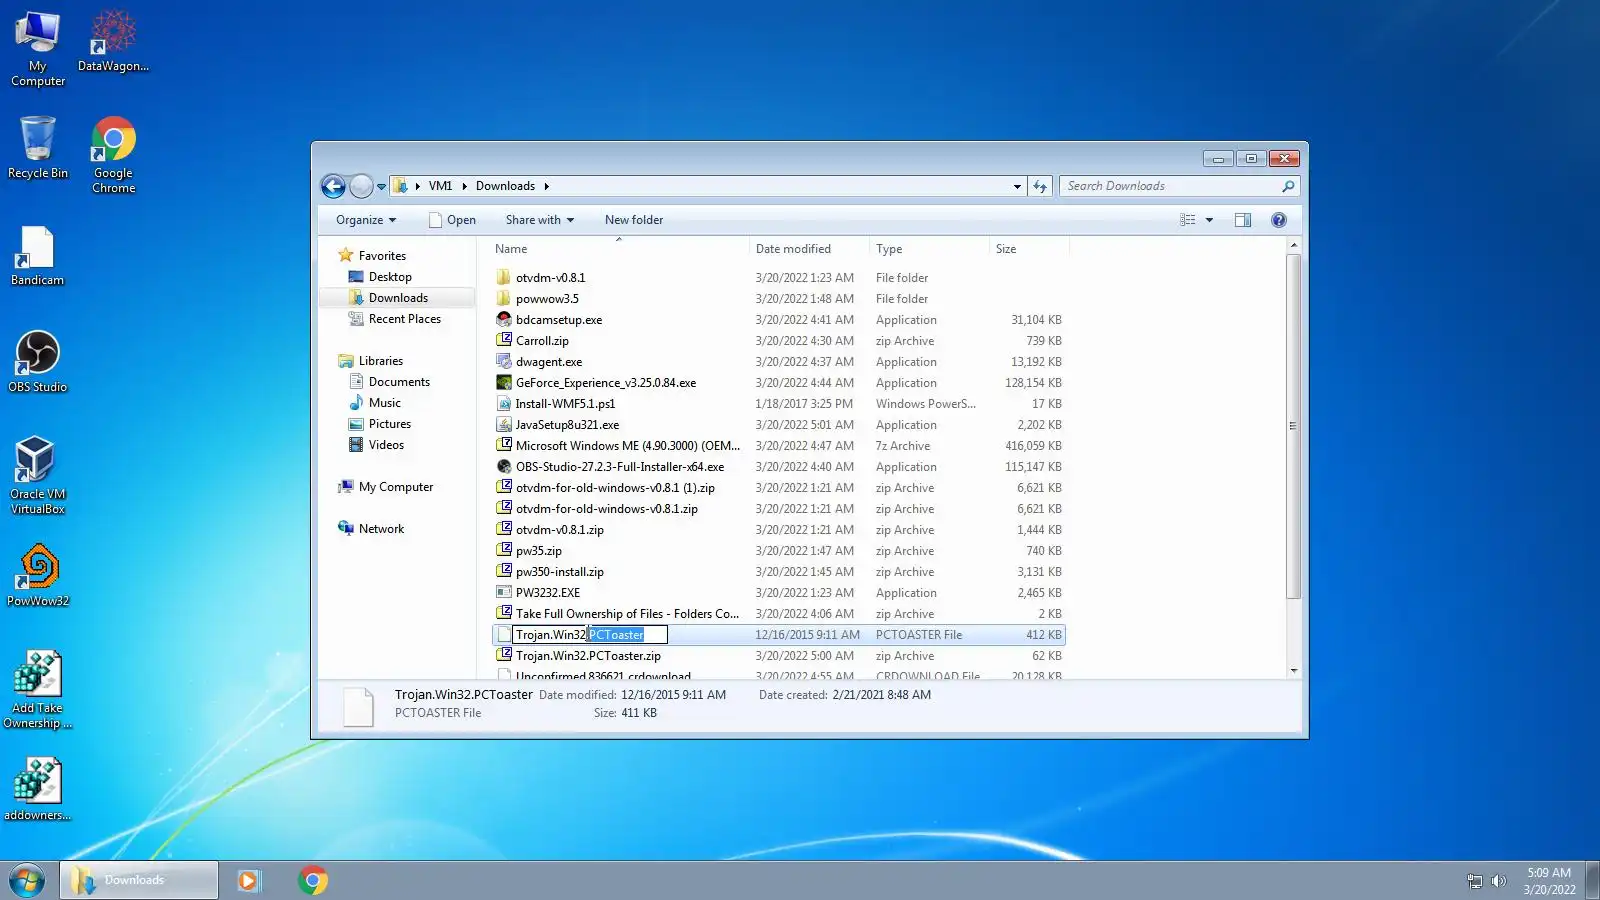
Task: Open Music library in navigation pane
Action: 375,403
